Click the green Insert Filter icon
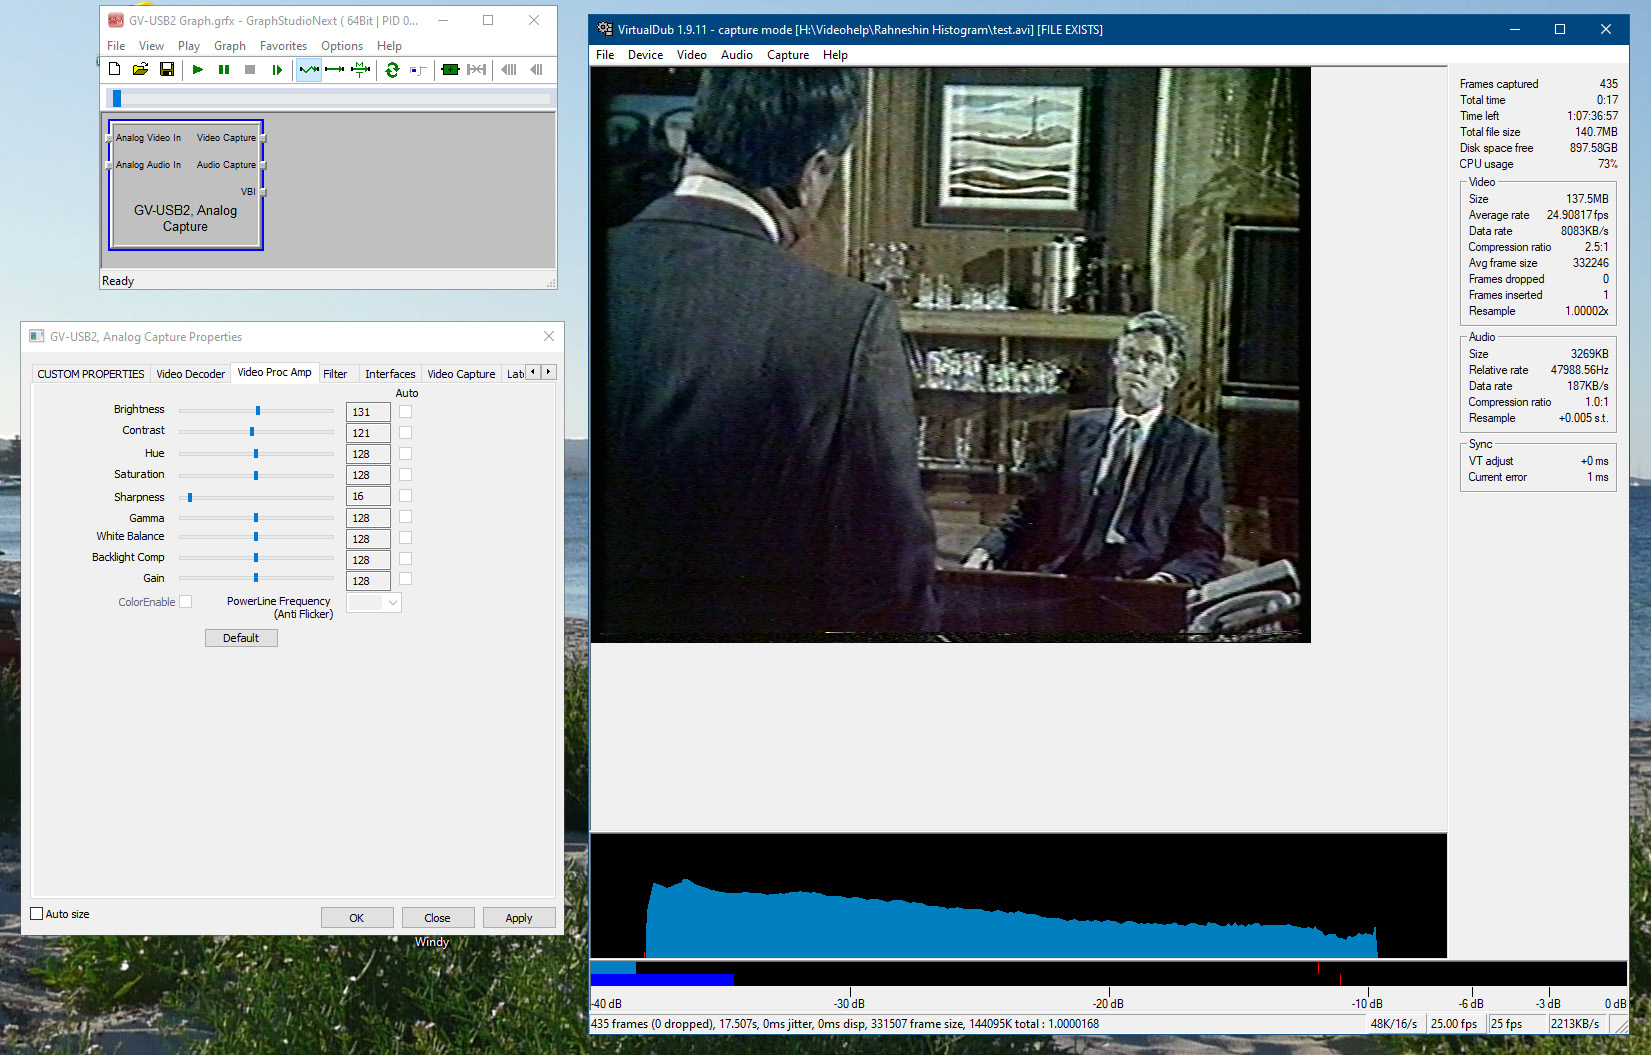This screenshot has height=1055, width=1651. pyautogui.click(x=450, y=69)
